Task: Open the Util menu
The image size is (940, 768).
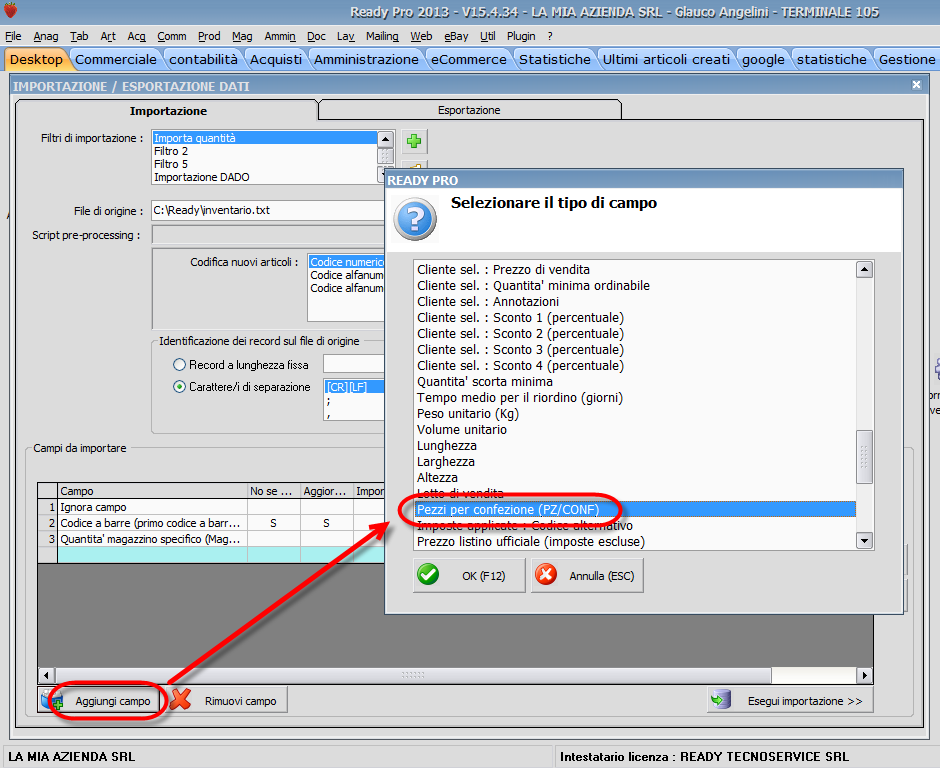Action: click(x=487, y=36)
